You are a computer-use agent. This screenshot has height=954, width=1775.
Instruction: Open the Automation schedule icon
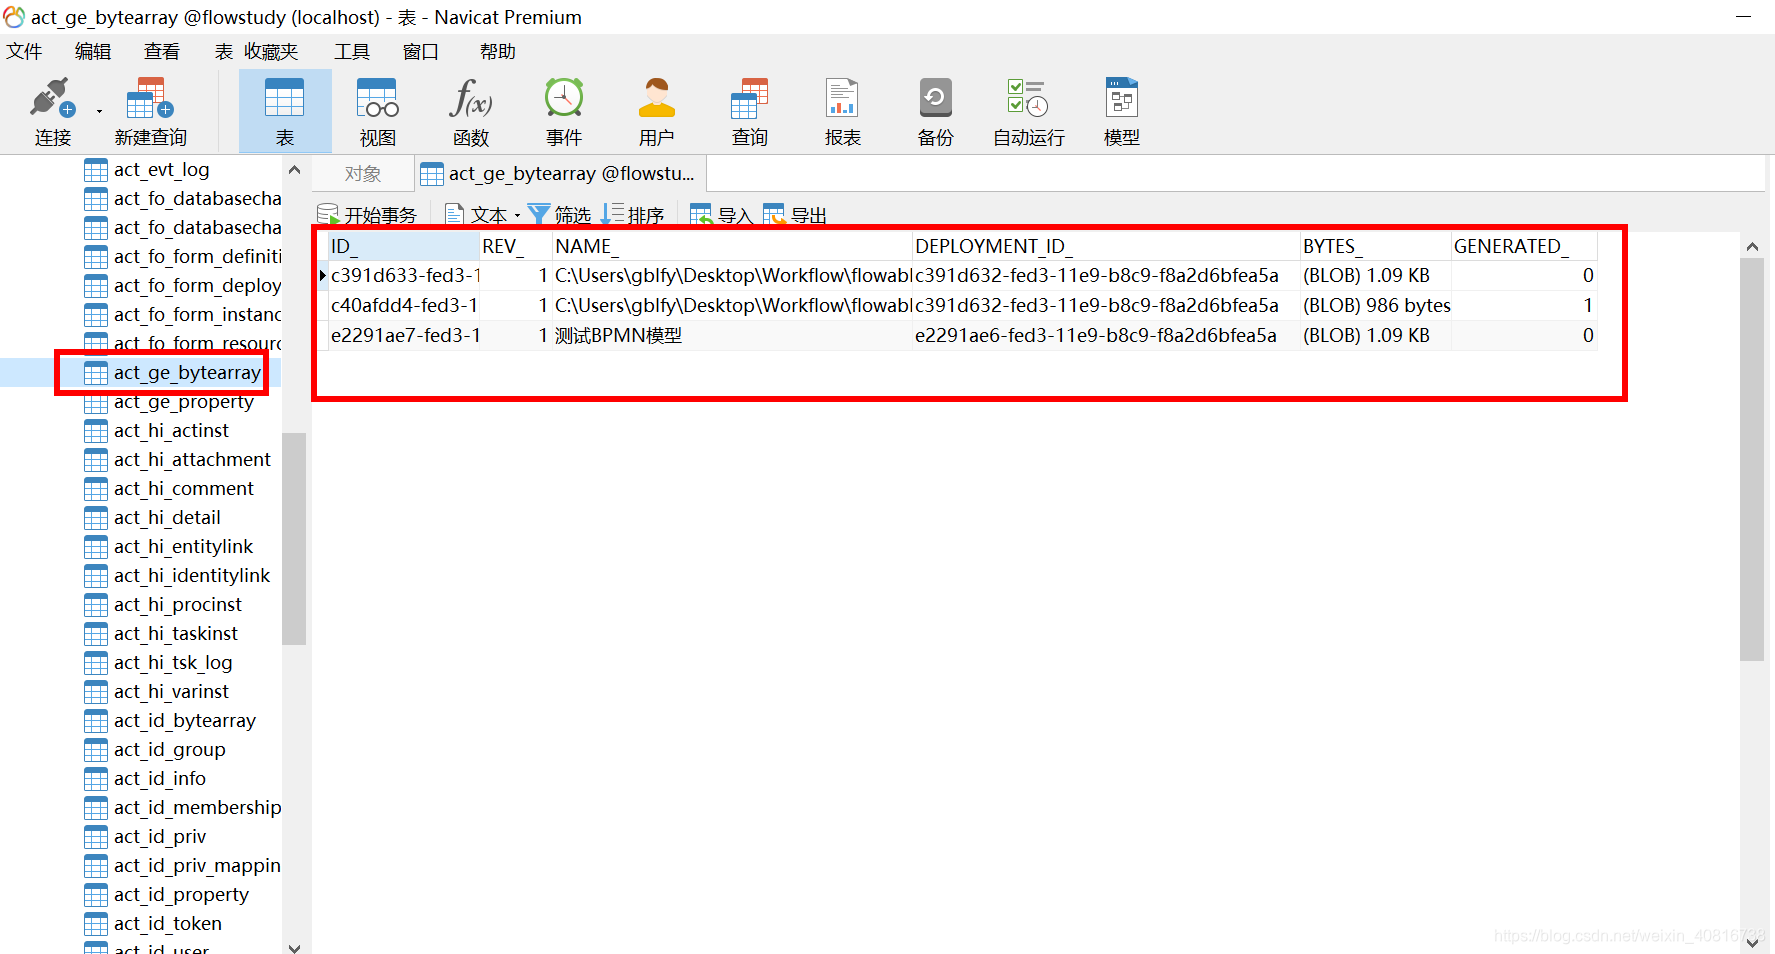pyautogui.click(x=1028, y=98)
